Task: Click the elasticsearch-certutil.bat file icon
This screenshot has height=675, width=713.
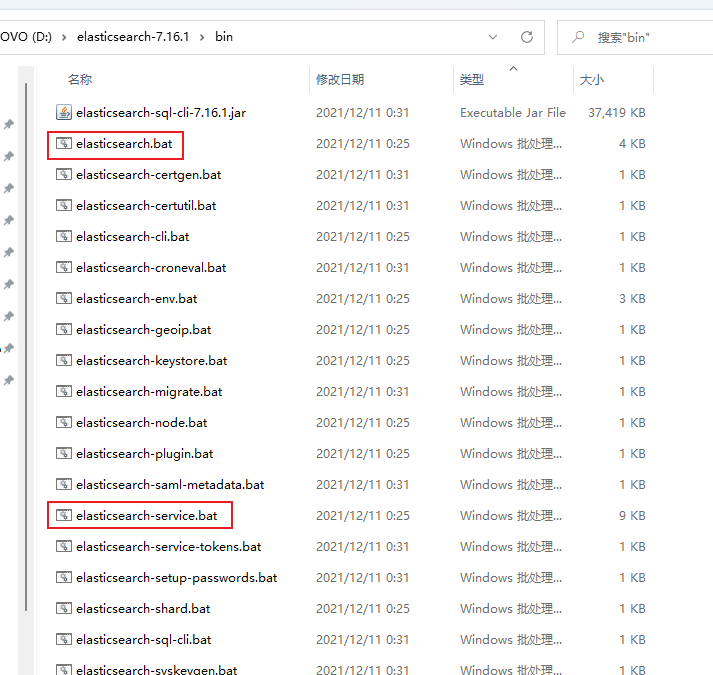Action: coord(64,206)
